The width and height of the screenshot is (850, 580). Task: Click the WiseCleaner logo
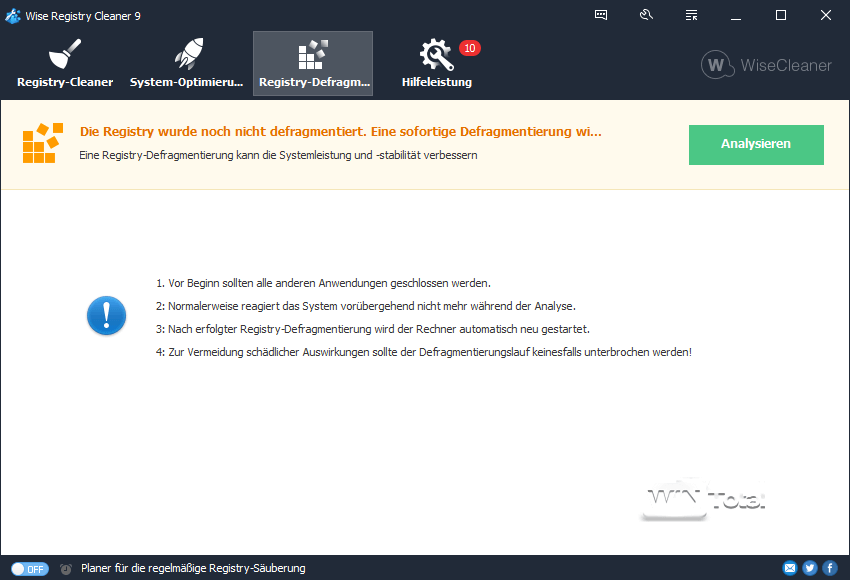766,65
